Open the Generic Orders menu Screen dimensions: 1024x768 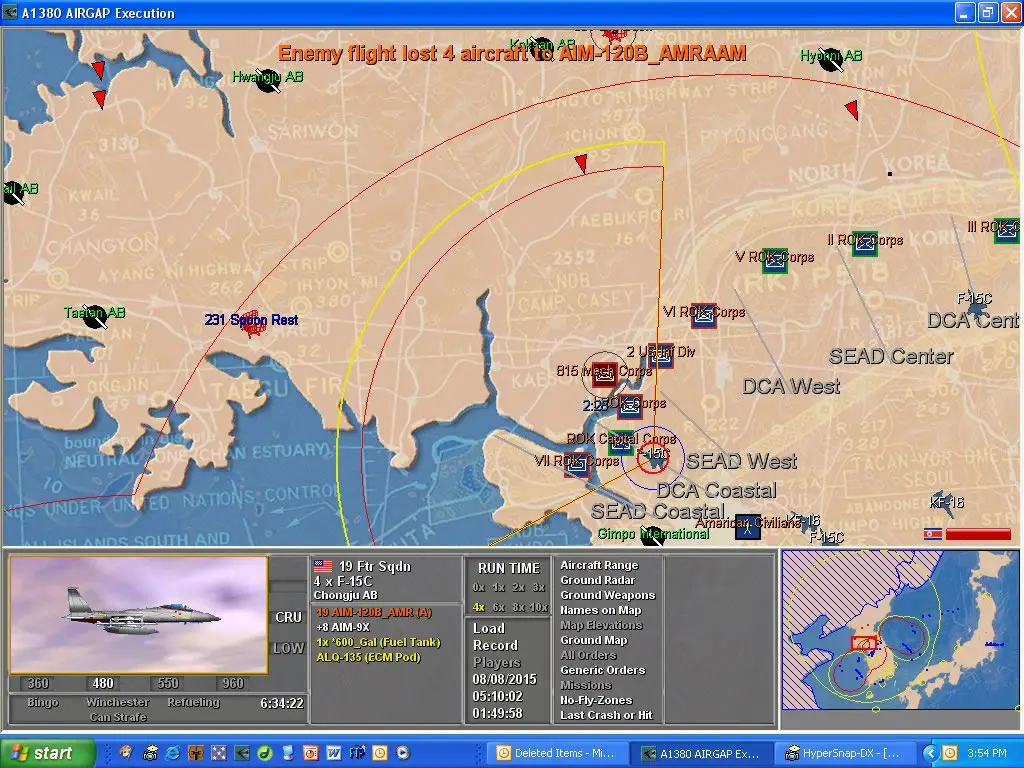602,670
